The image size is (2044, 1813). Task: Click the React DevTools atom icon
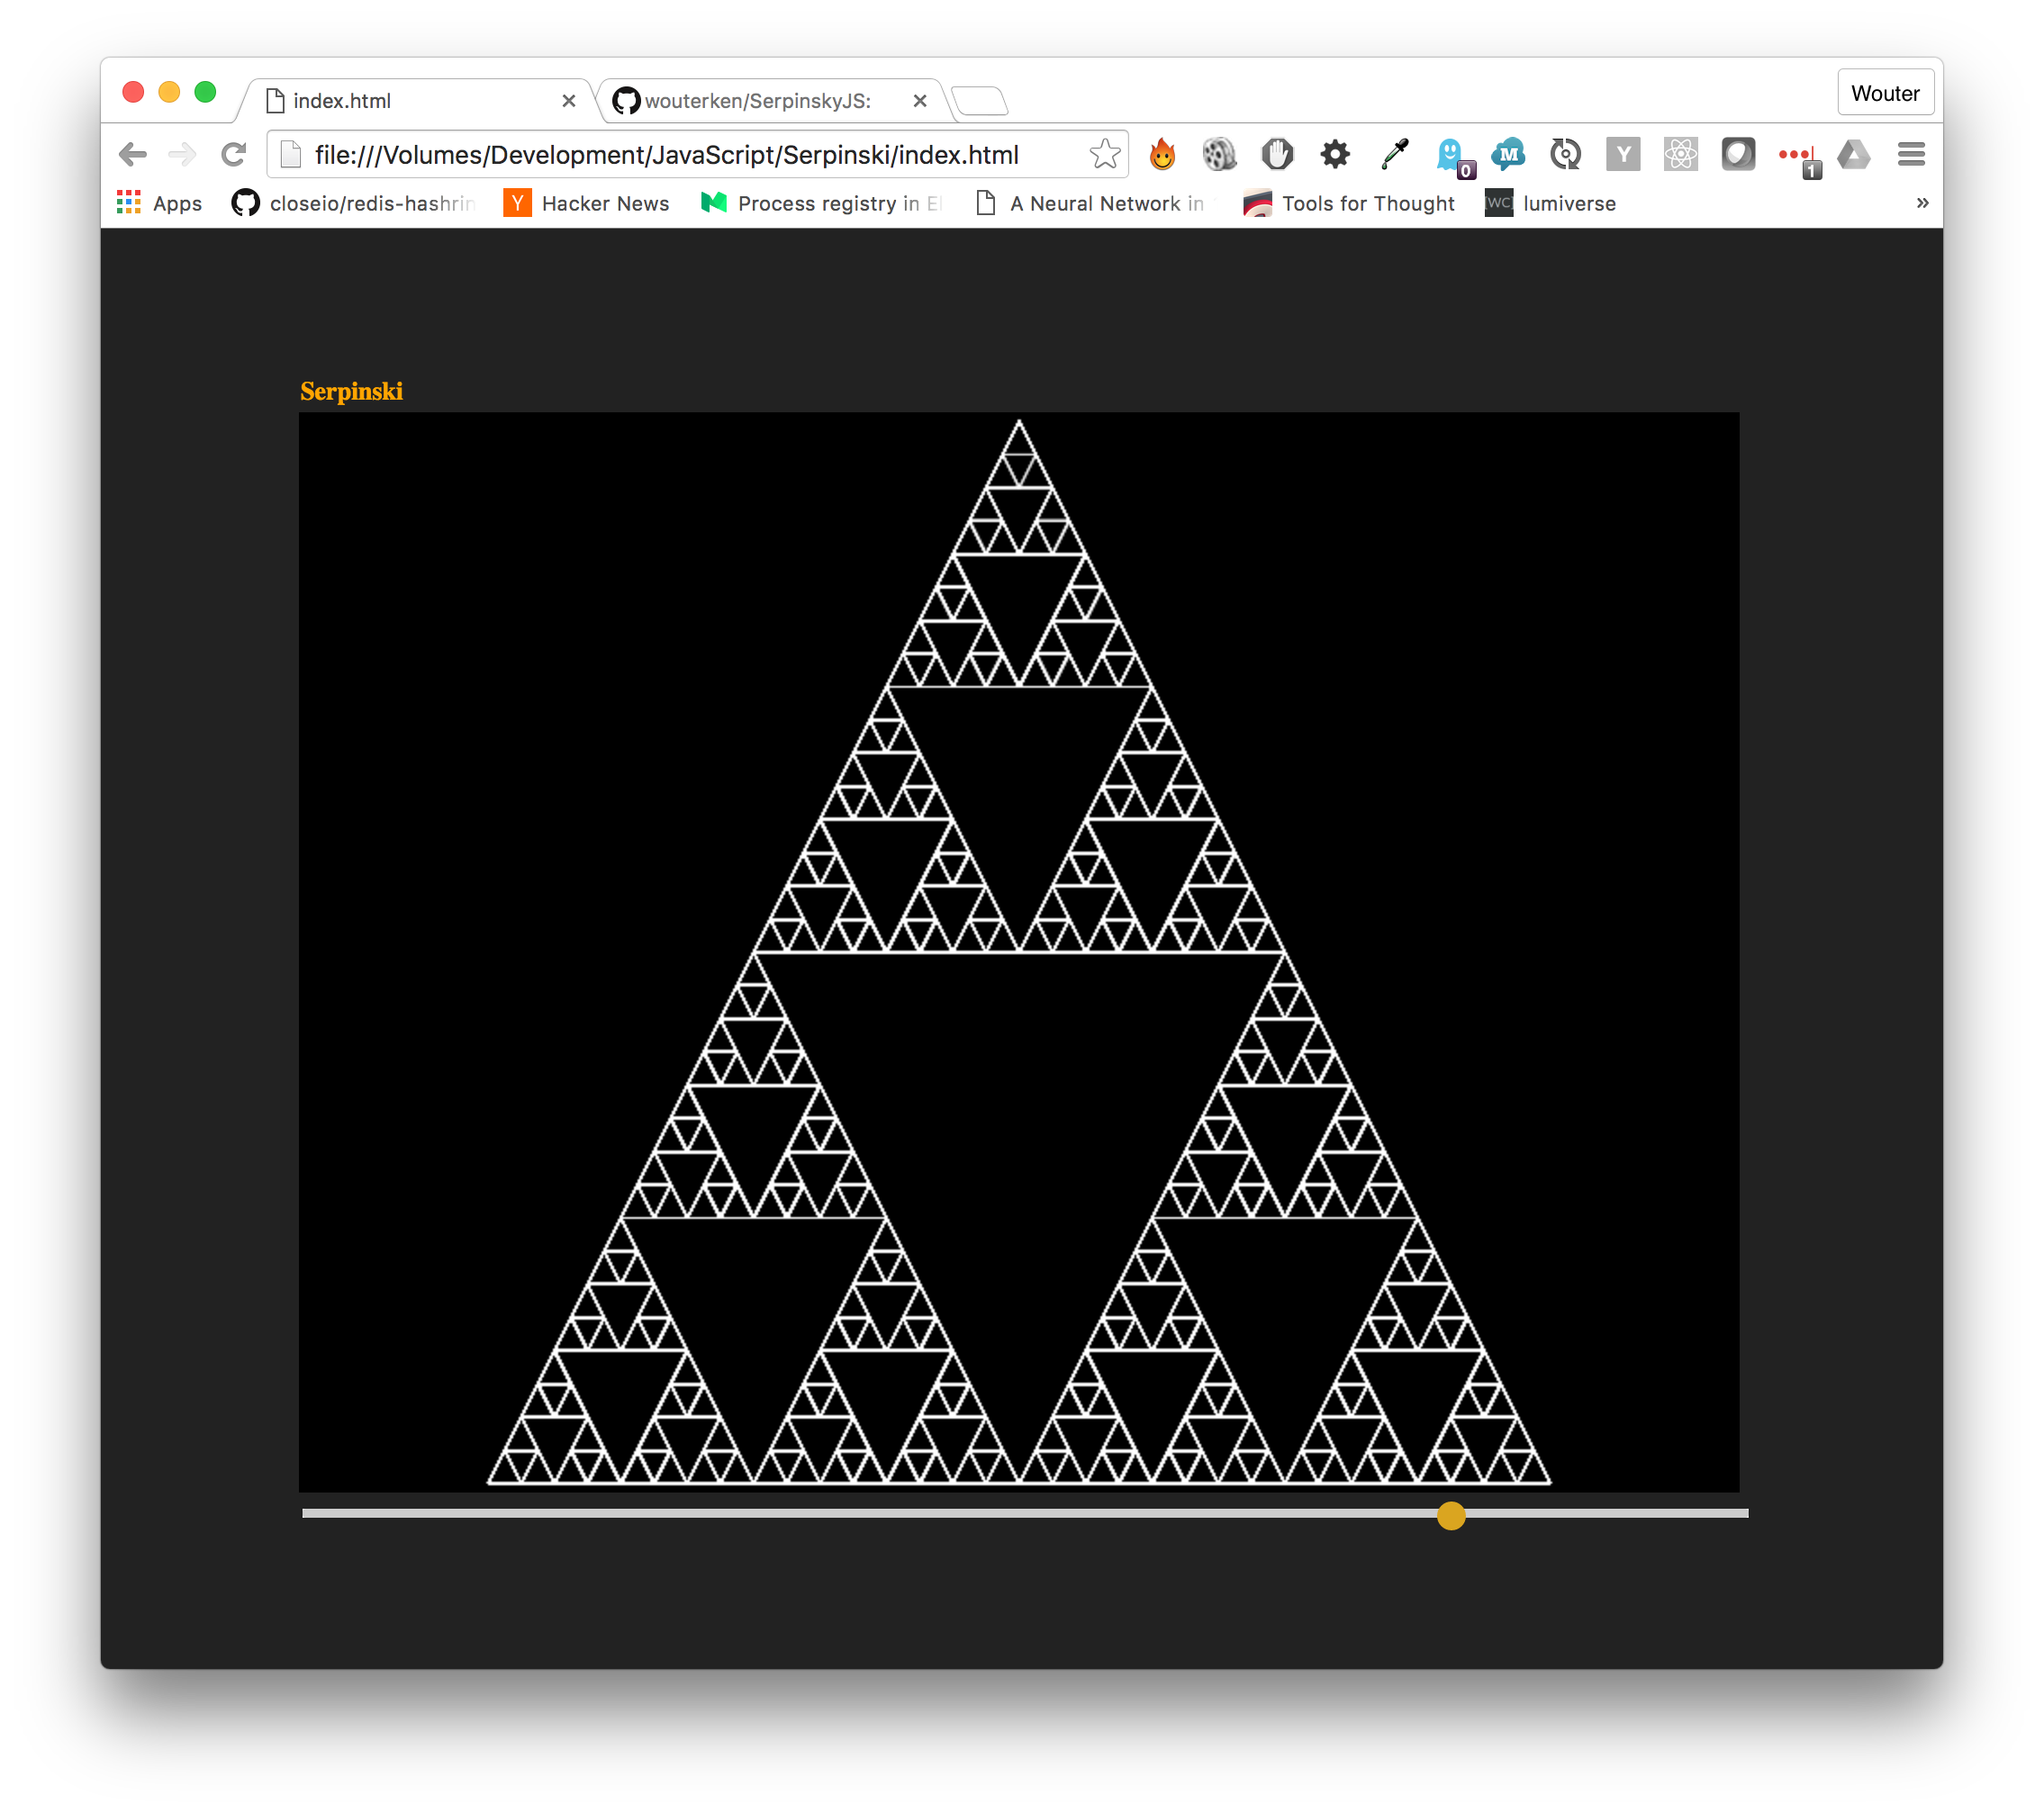1680,154
